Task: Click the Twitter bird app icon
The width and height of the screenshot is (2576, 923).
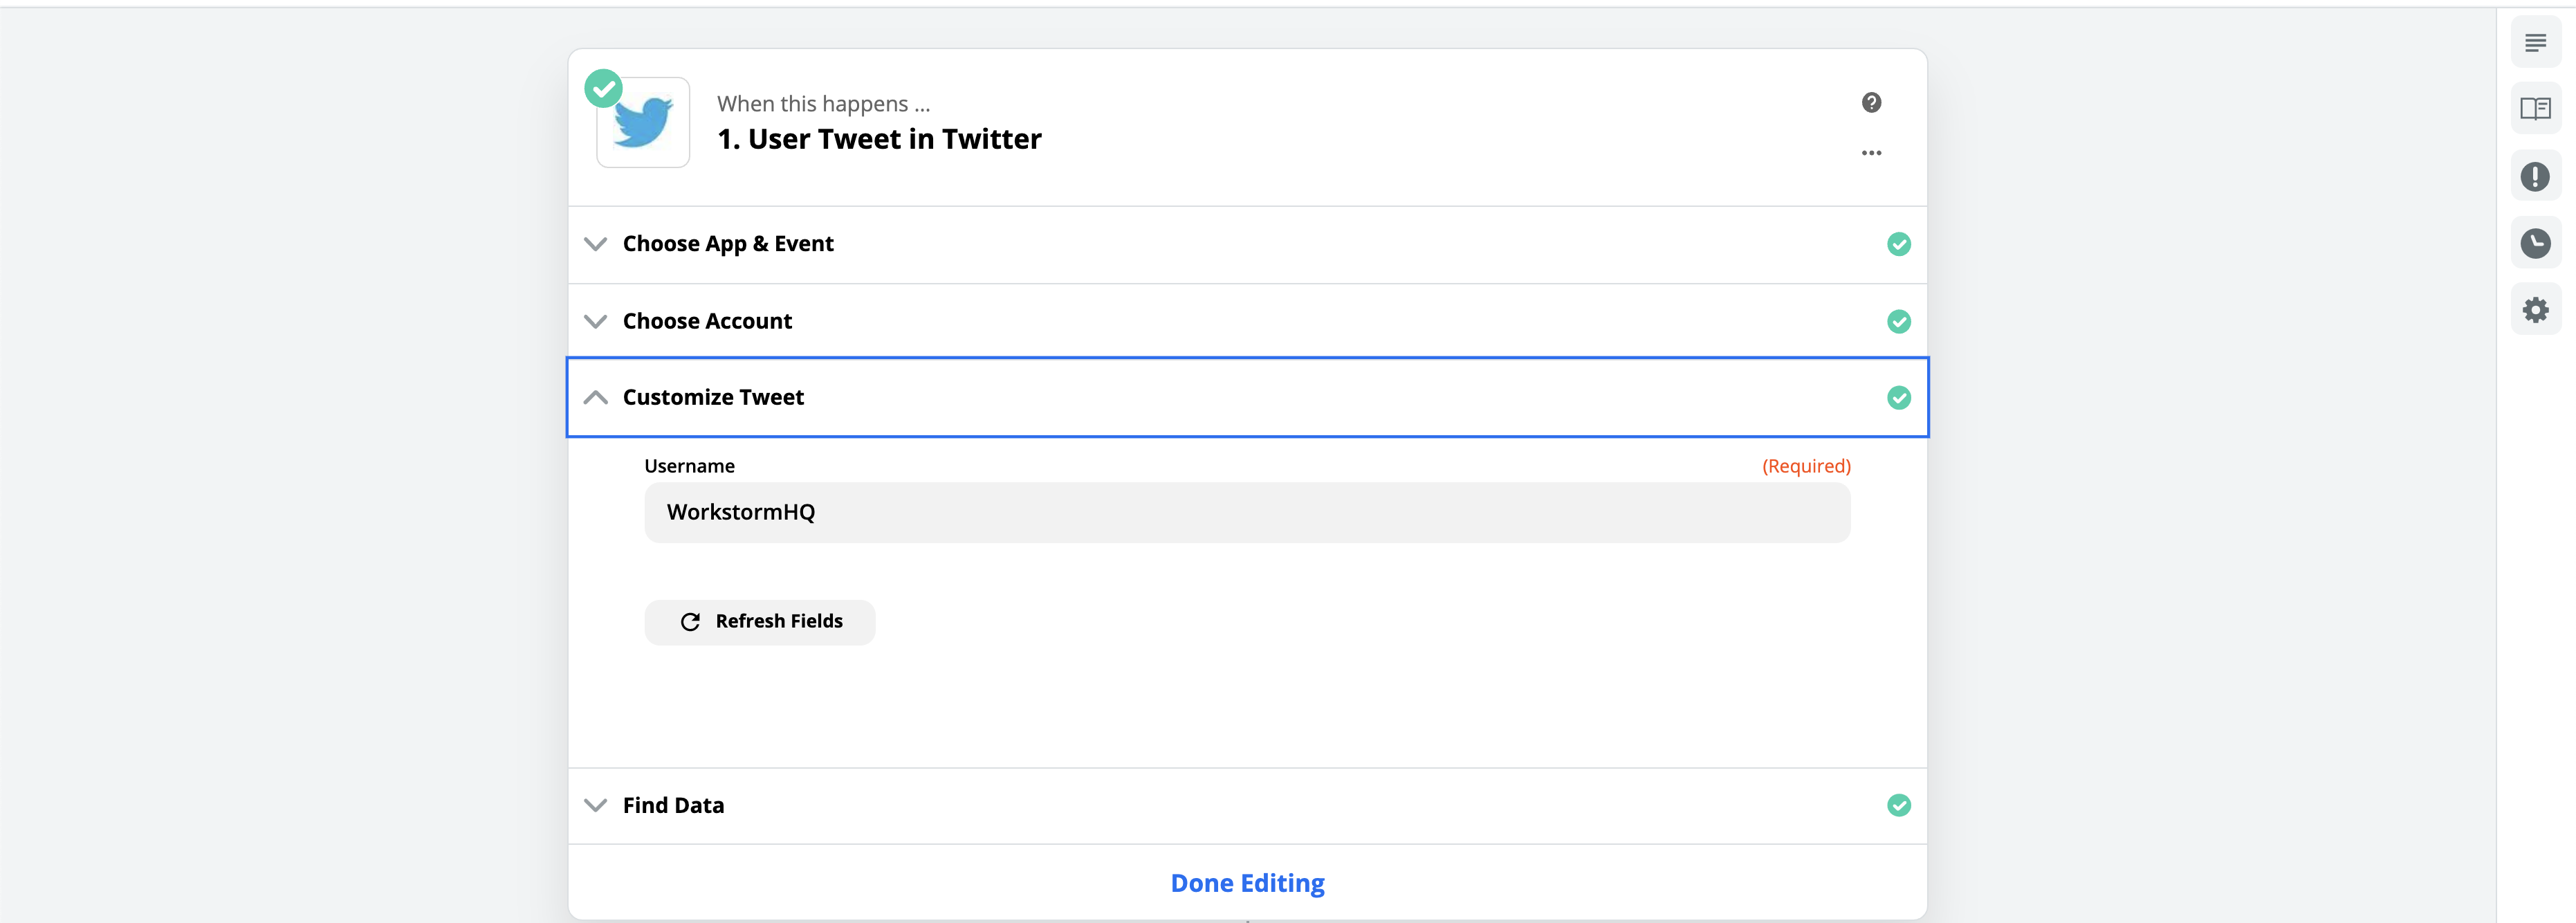Action: 643,123
